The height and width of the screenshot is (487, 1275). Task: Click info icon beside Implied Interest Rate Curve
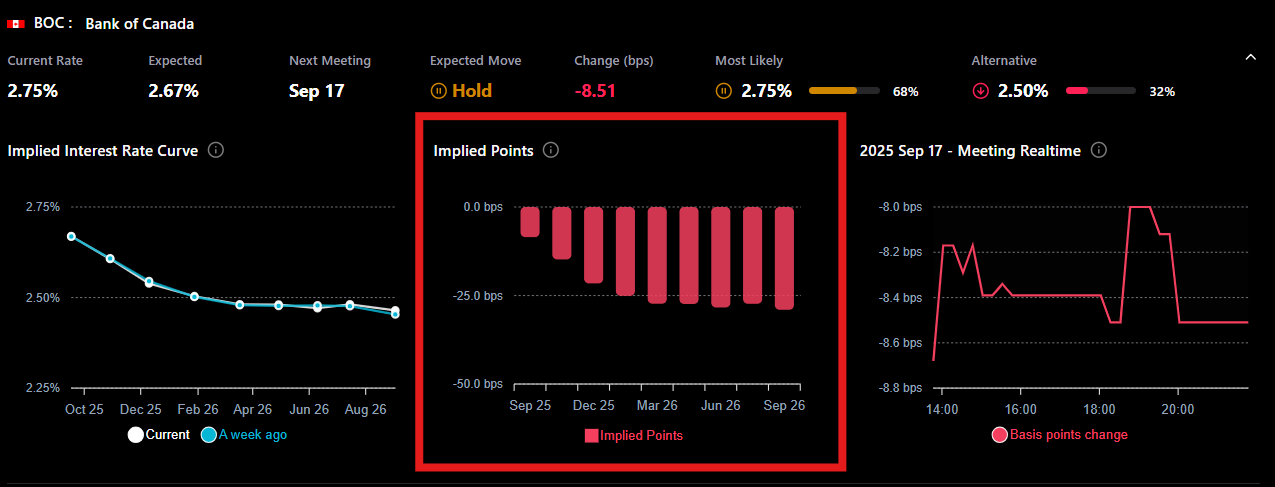(215, 150)
